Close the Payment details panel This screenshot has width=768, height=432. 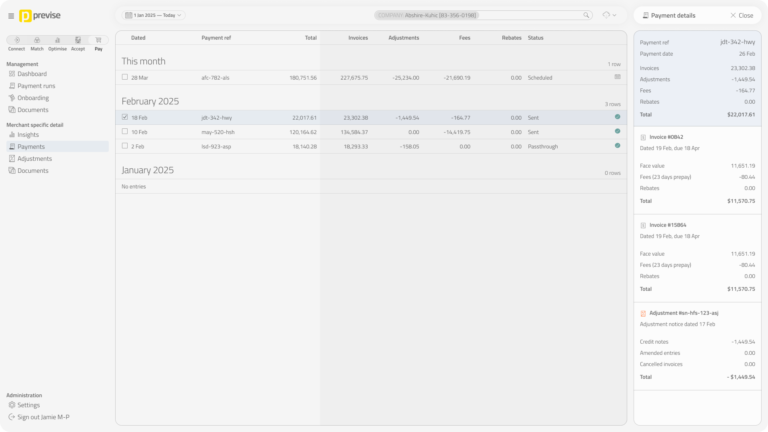[x=742, y=16]
